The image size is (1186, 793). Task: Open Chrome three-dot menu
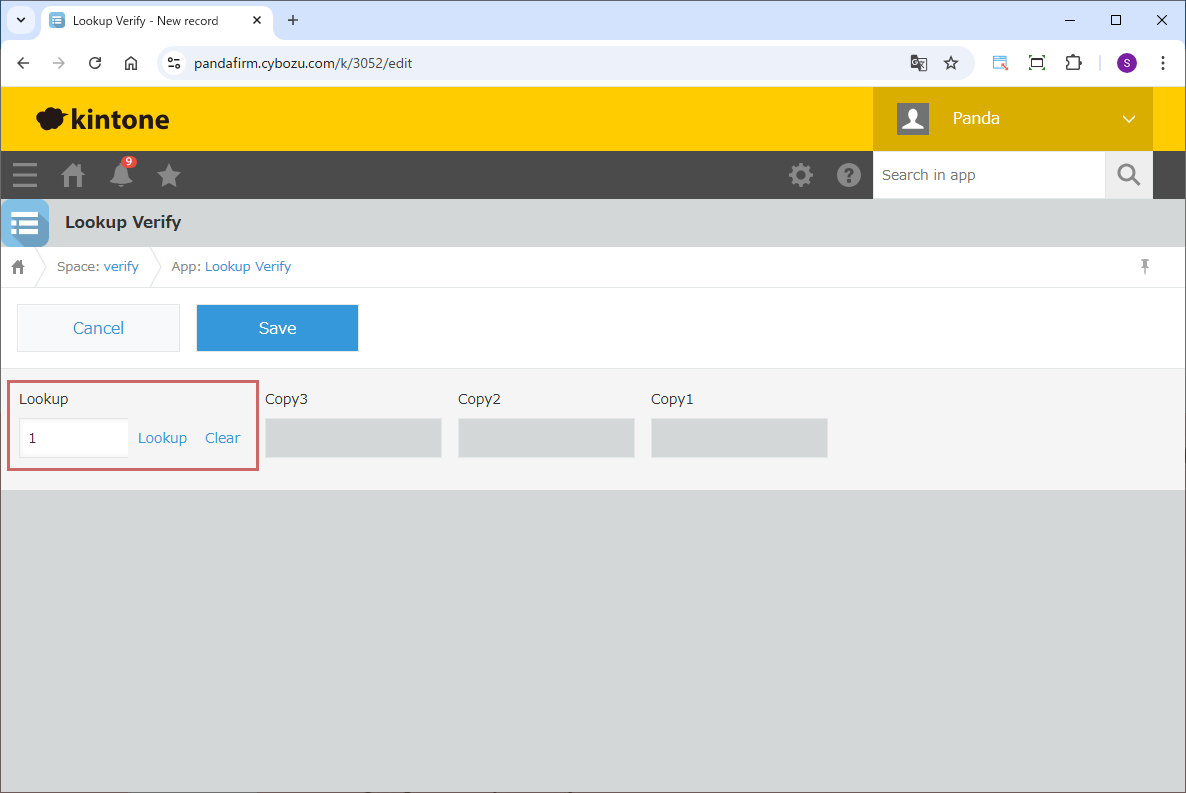(1162, 63)
